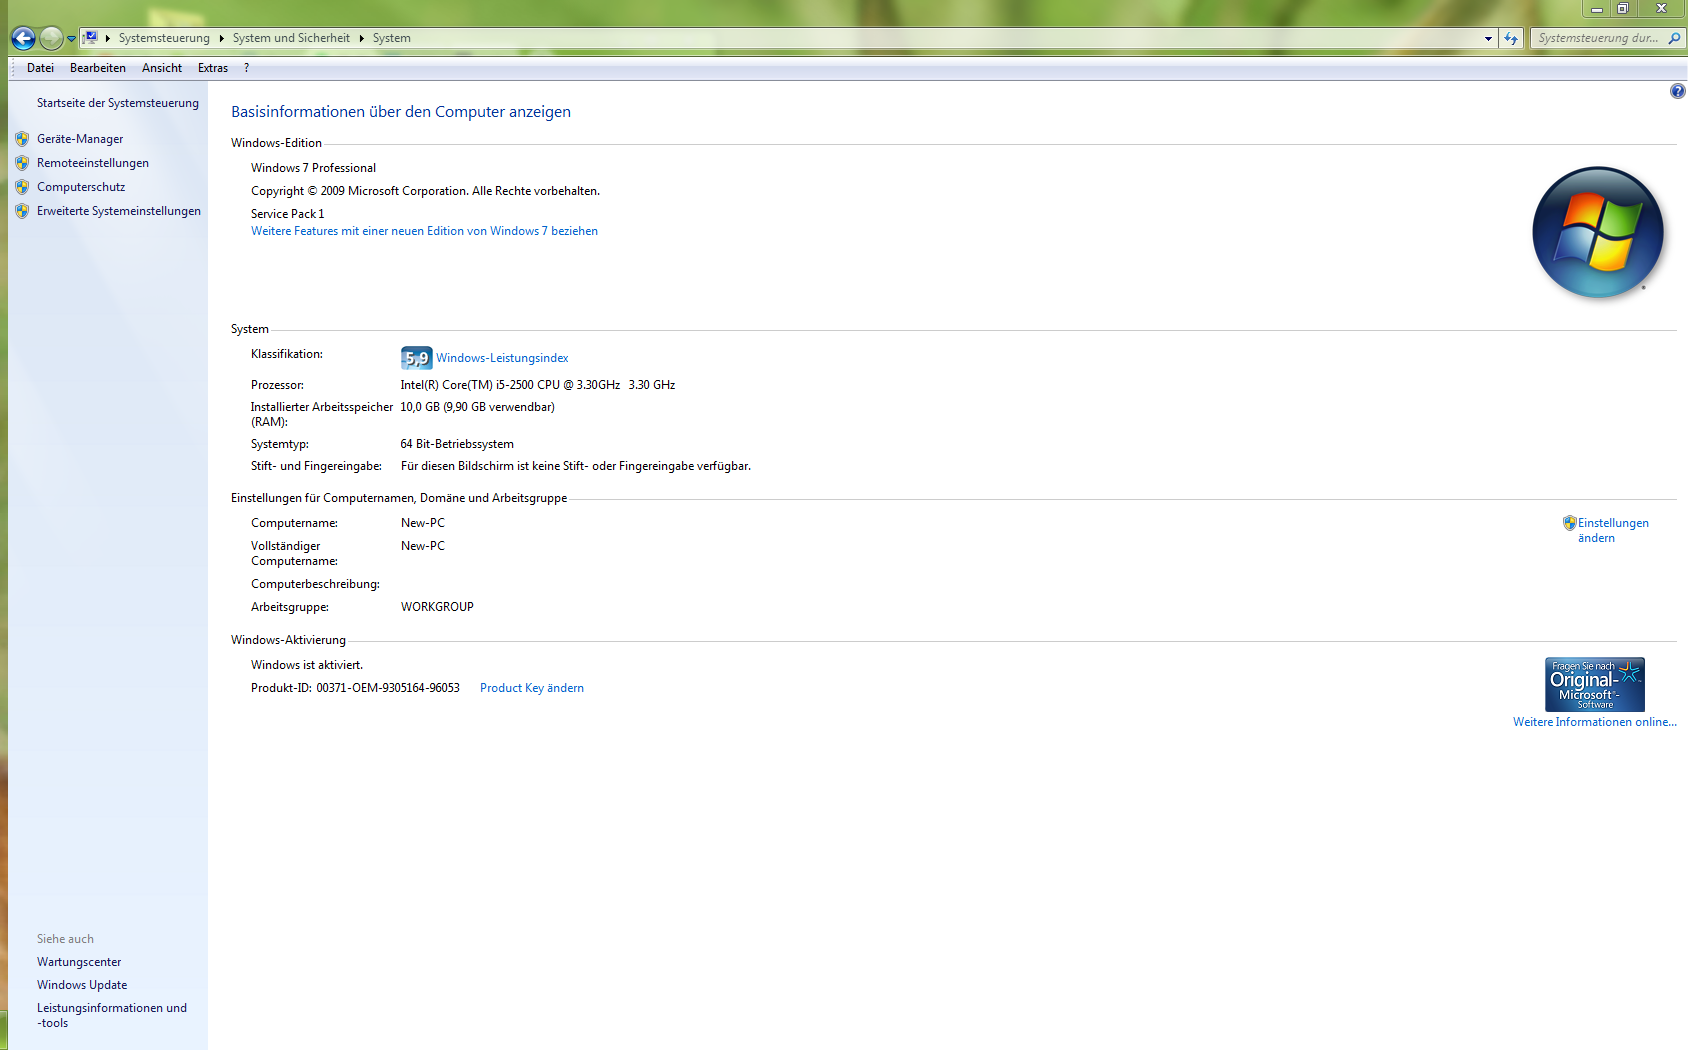Click the Control Panel icon in address bar

point(90,38)
